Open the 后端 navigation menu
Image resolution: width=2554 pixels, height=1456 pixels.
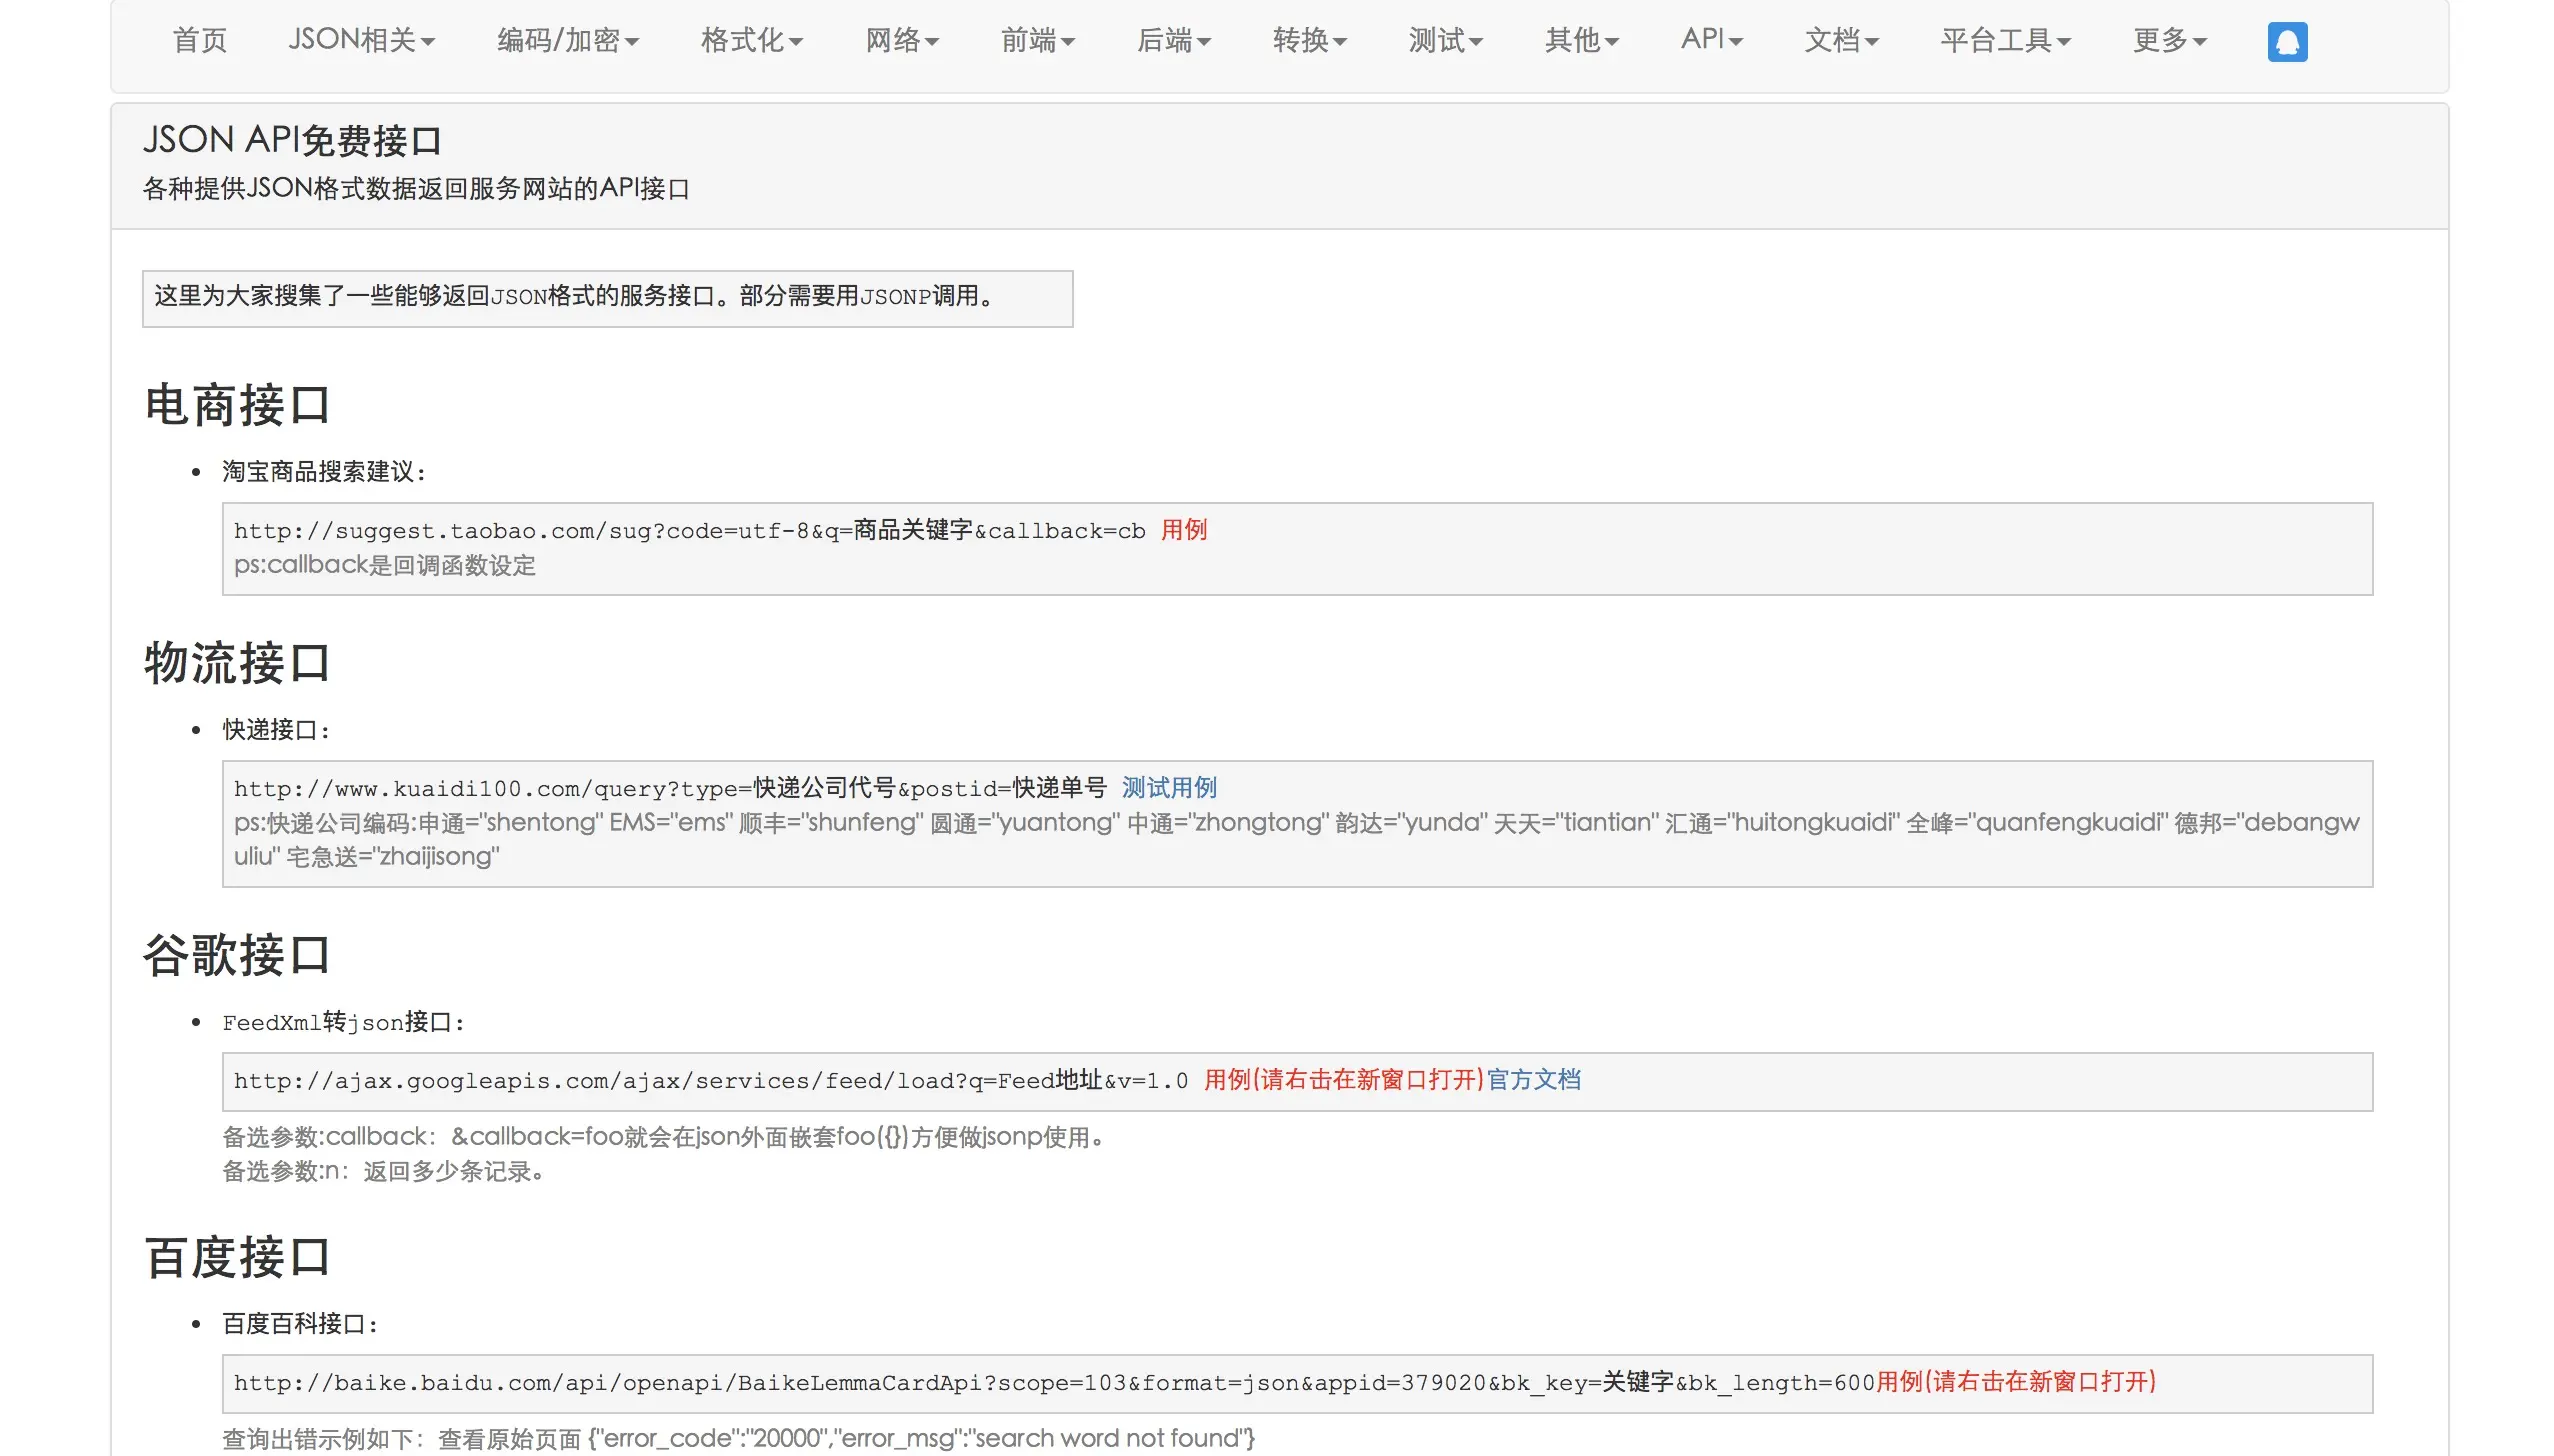(1173, 40)
